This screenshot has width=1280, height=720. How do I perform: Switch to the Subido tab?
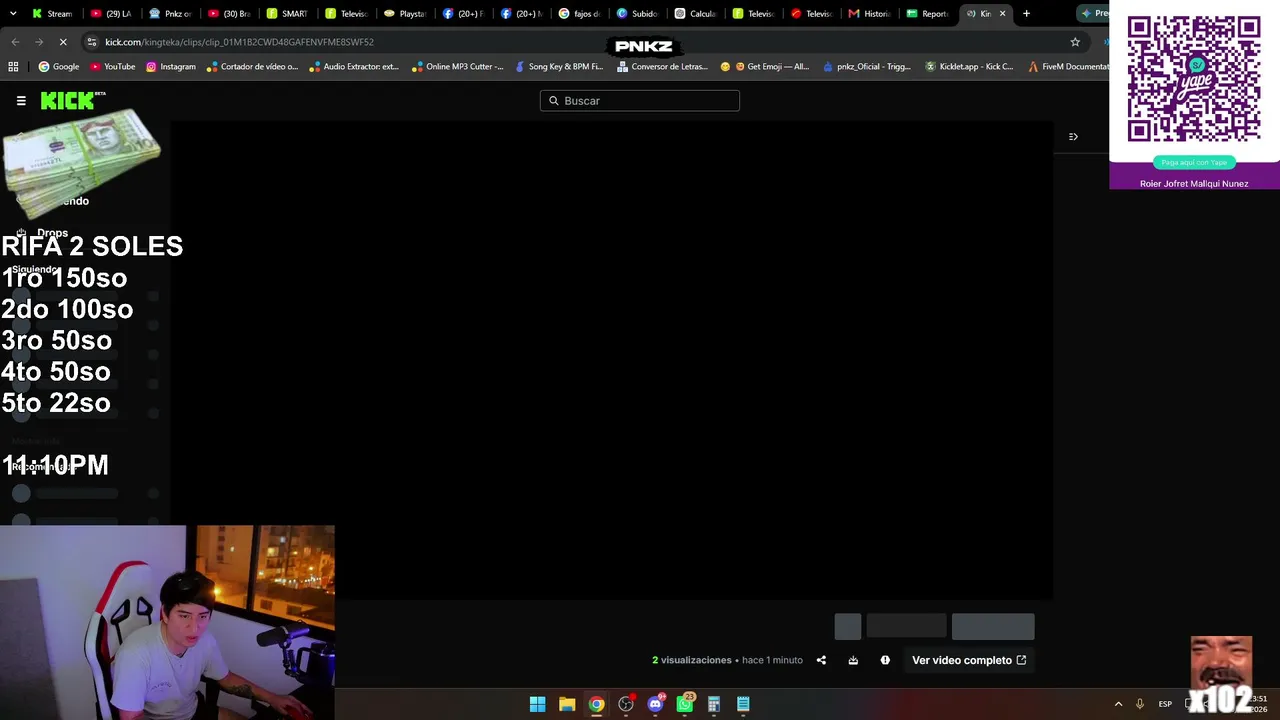637,14
